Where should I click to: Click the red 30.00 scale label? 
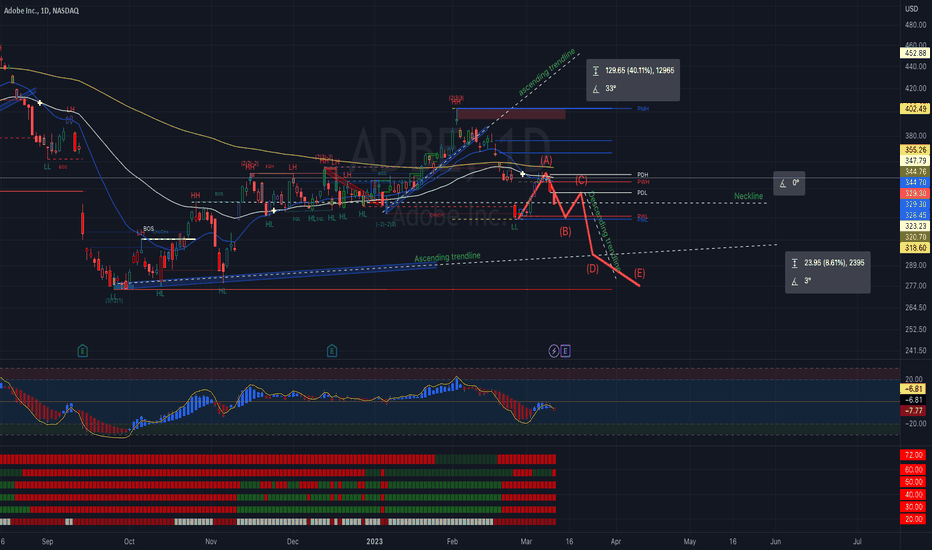913,507
